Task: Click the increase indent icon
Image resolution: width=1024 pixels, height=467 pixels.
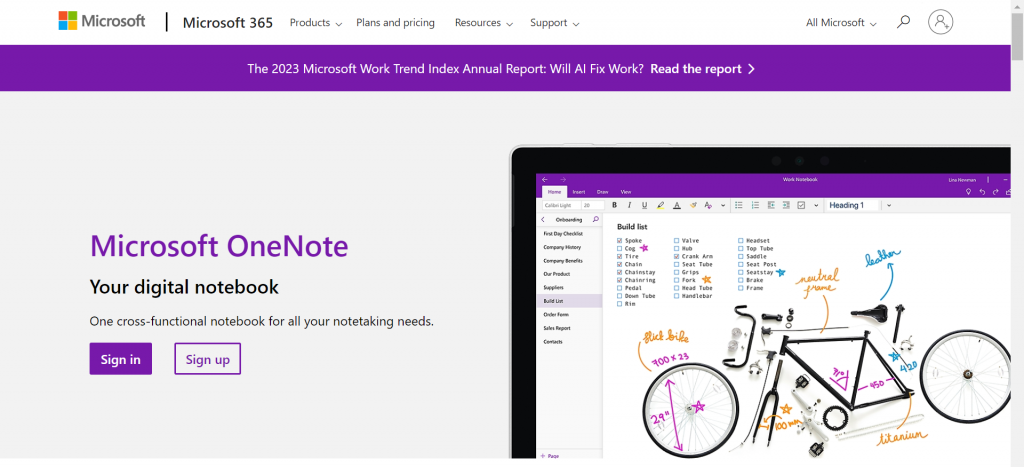Action: (786, 205)
